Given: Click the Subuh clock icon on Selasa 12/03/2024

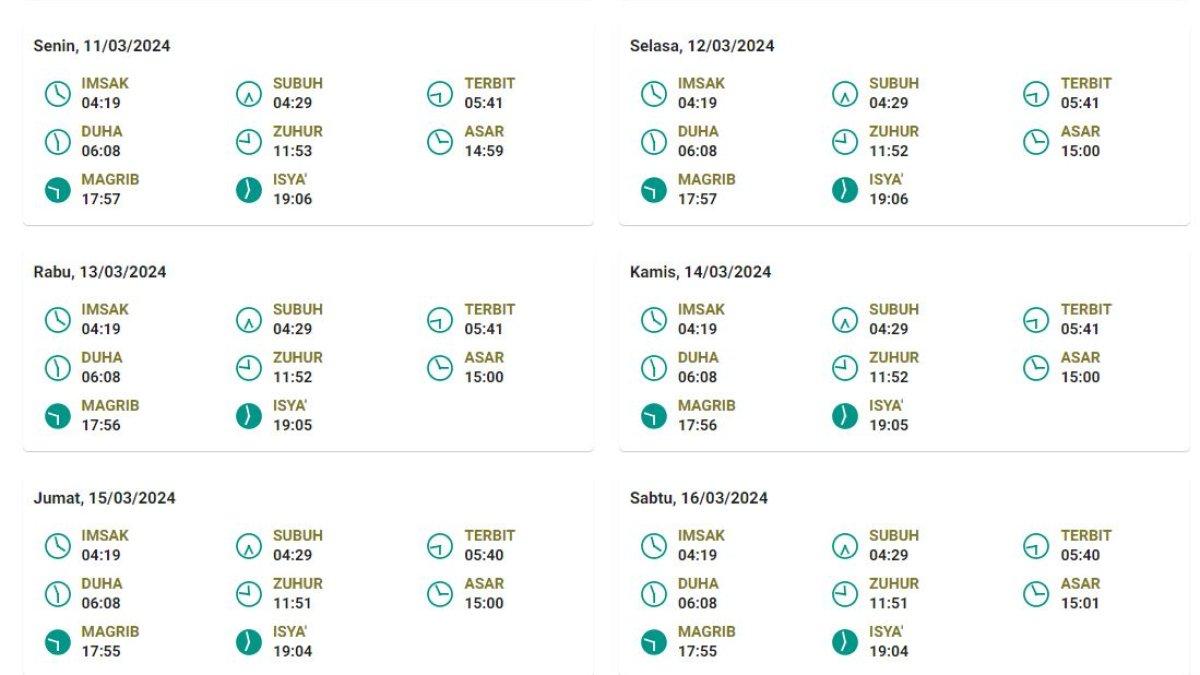Looking at the screenshot, I should [845, 94].
